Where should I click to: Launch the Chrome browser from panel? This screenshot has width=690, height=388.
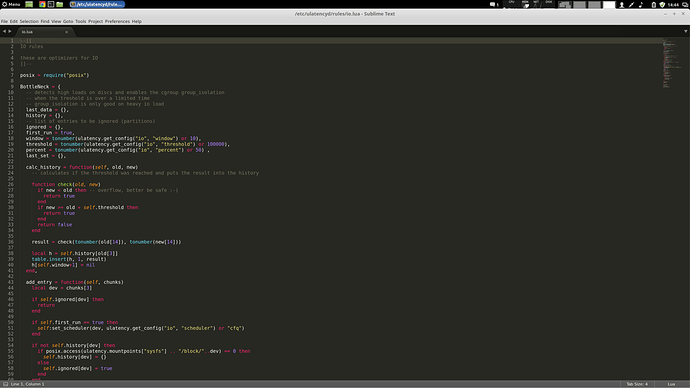pos(42,4)
